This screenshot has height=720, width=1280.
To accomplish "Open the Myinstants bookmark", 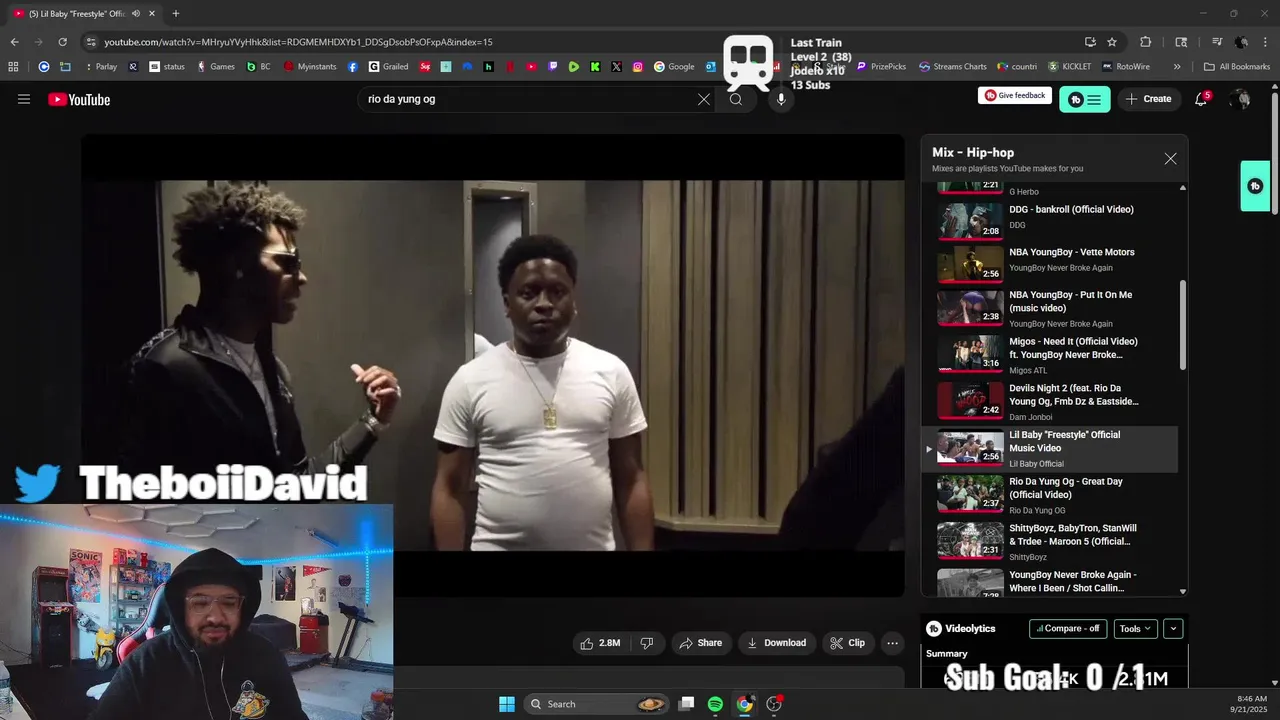I will tap(310, 67).
